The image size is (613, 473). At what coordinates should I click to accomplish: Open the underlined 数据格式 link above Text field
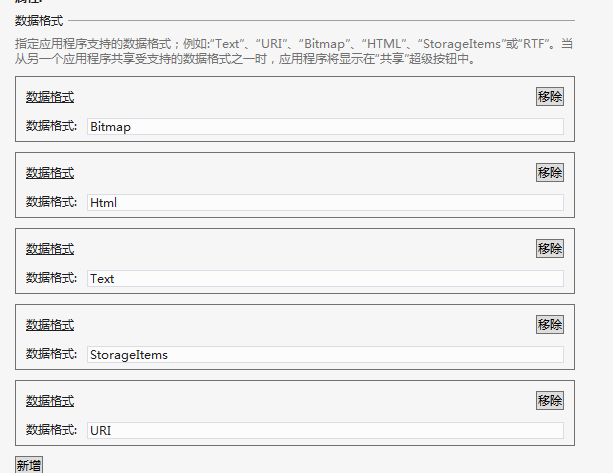point(50,249)
